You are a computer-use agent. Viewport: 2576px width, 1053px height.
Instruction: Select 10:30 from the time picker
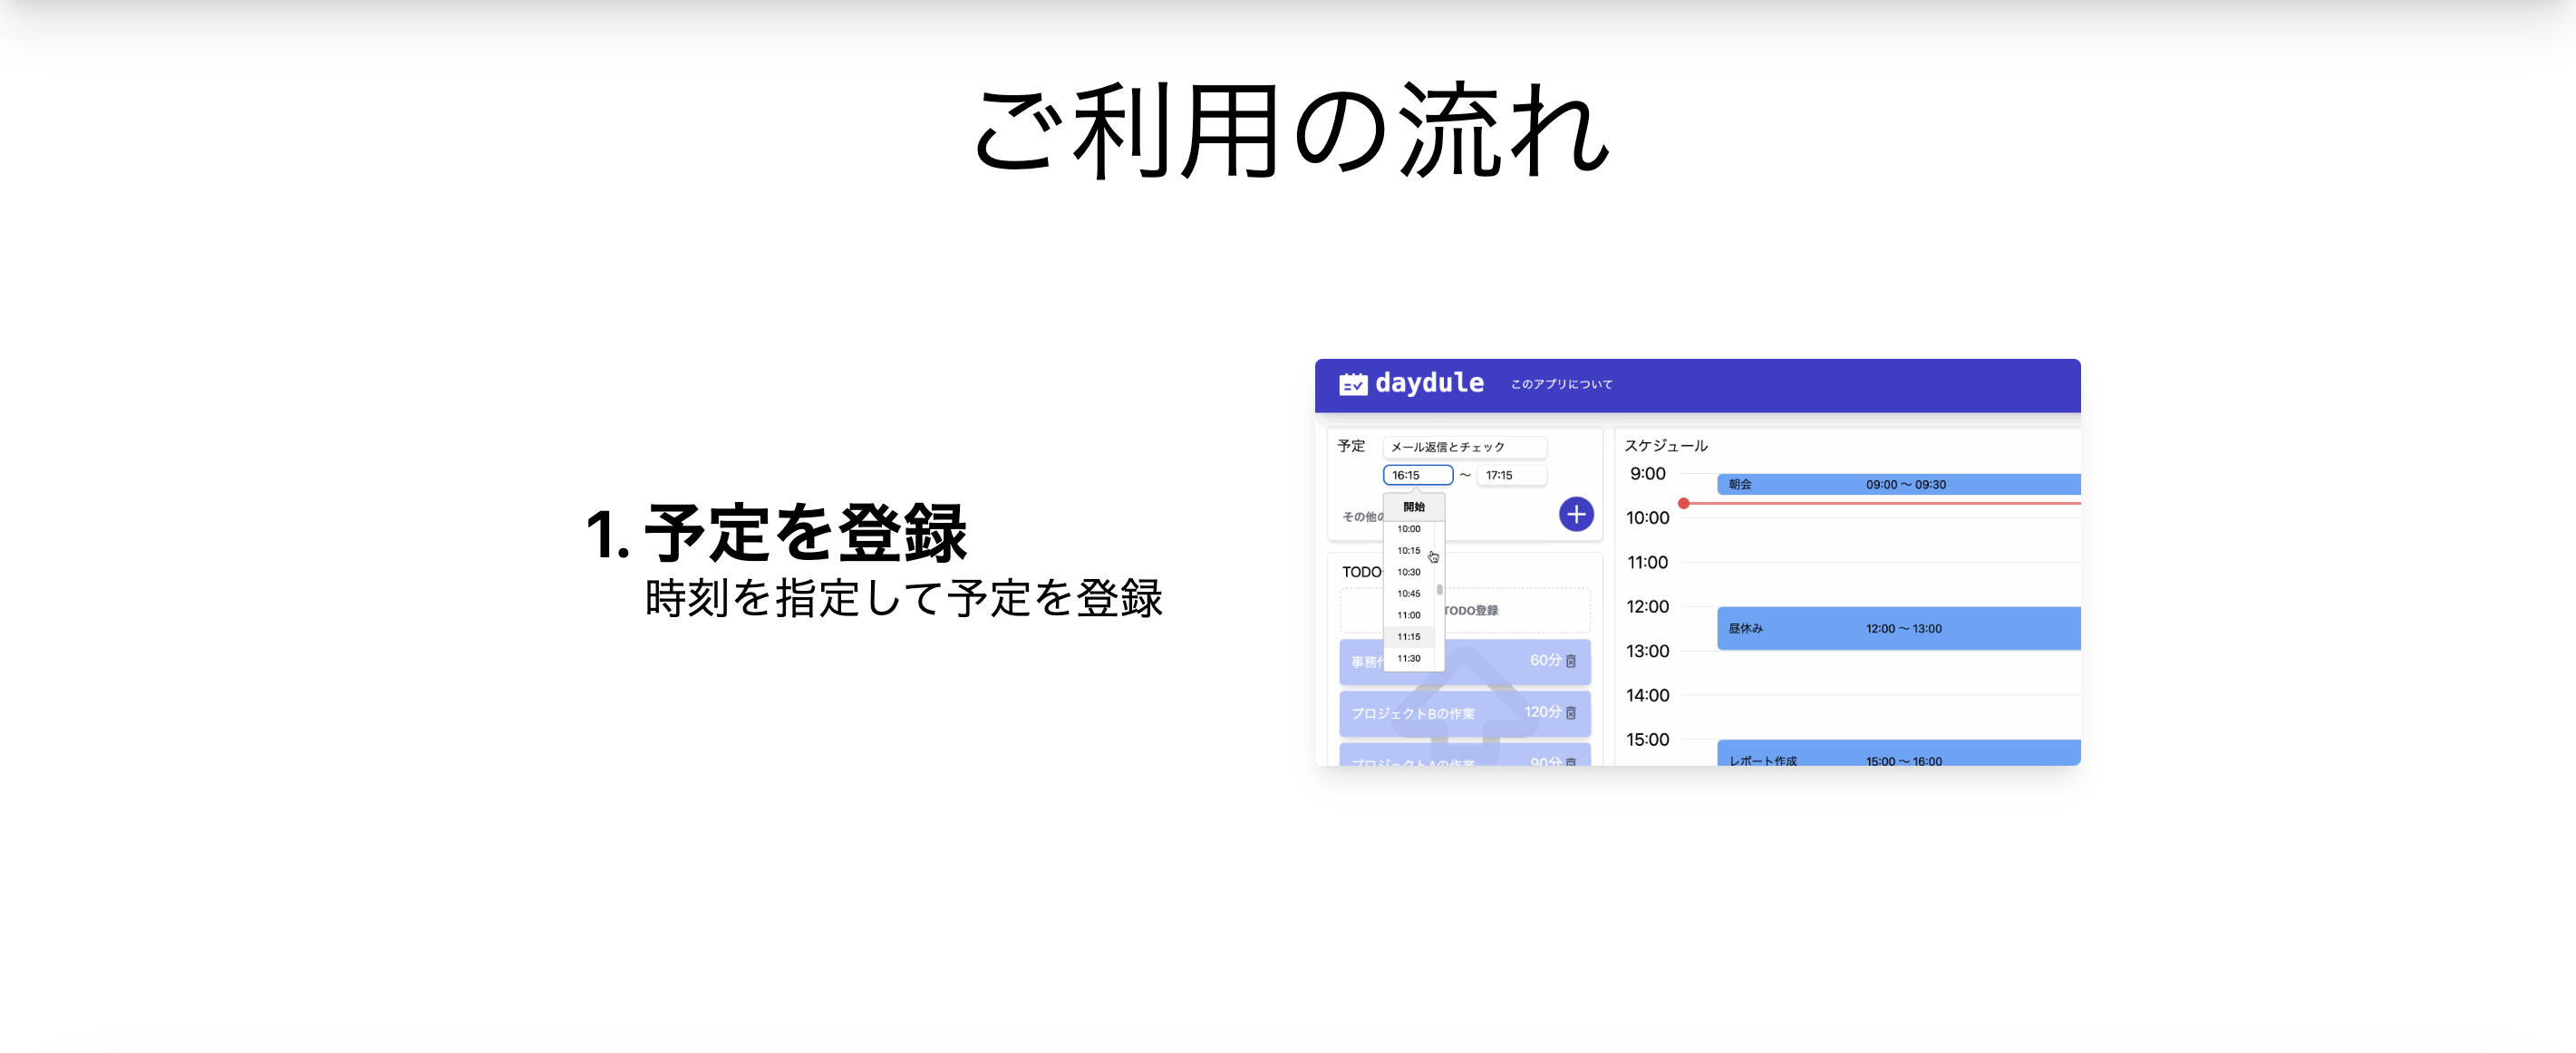1409,571
